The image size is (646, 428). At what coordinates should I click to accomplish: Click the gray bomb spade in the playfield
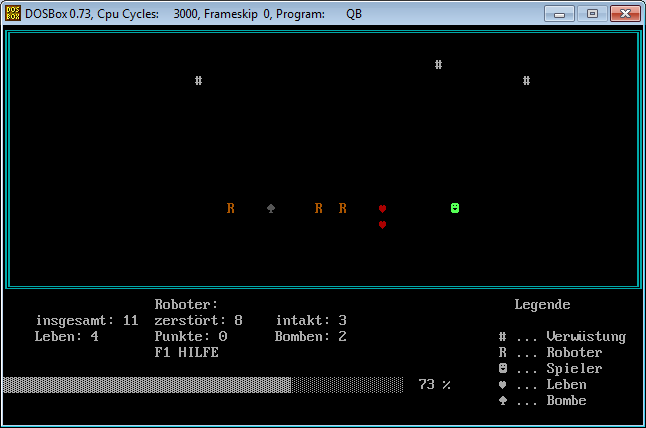tap(271, 208)
